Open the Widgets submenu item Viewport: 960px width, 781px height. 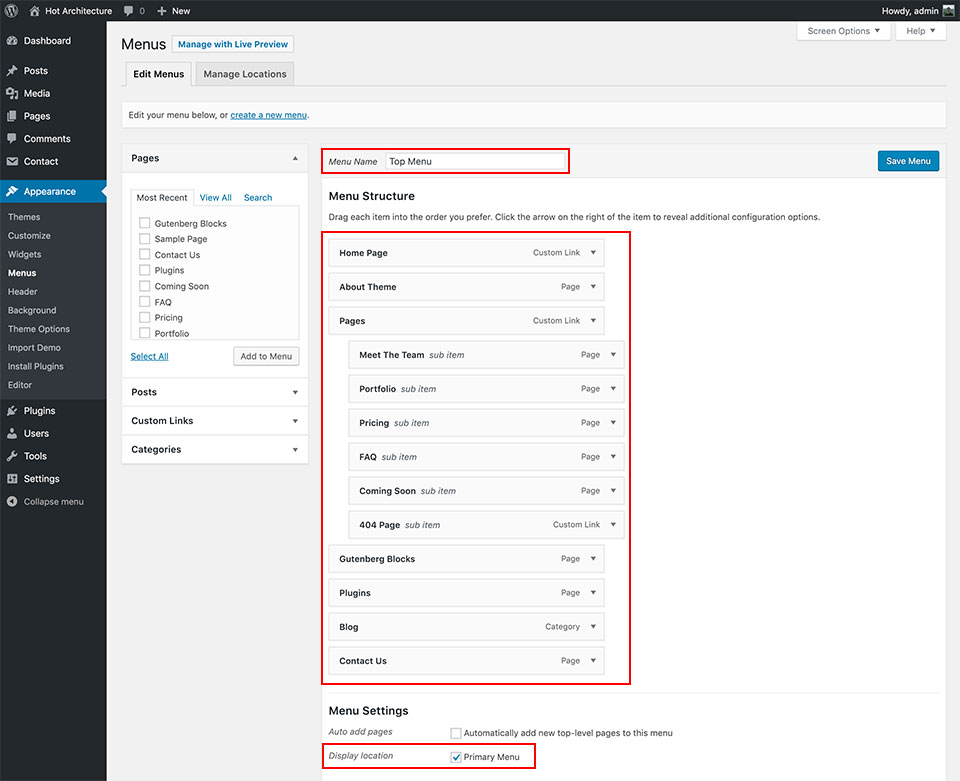(x=24, y=254)
